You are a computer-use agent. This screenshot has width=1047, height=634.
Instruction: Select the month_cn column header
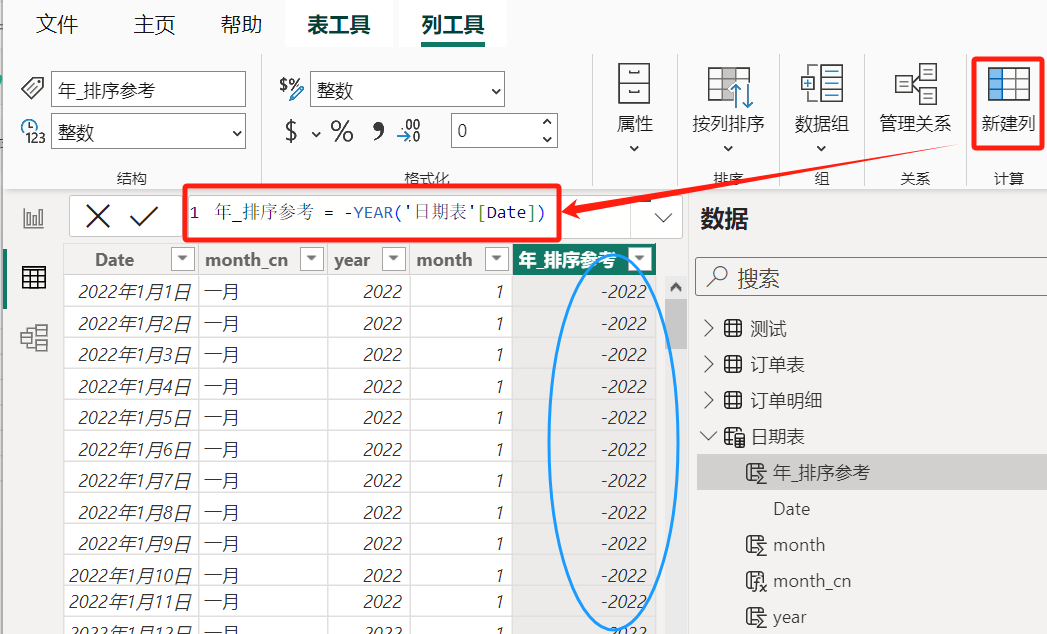[246, 259]
